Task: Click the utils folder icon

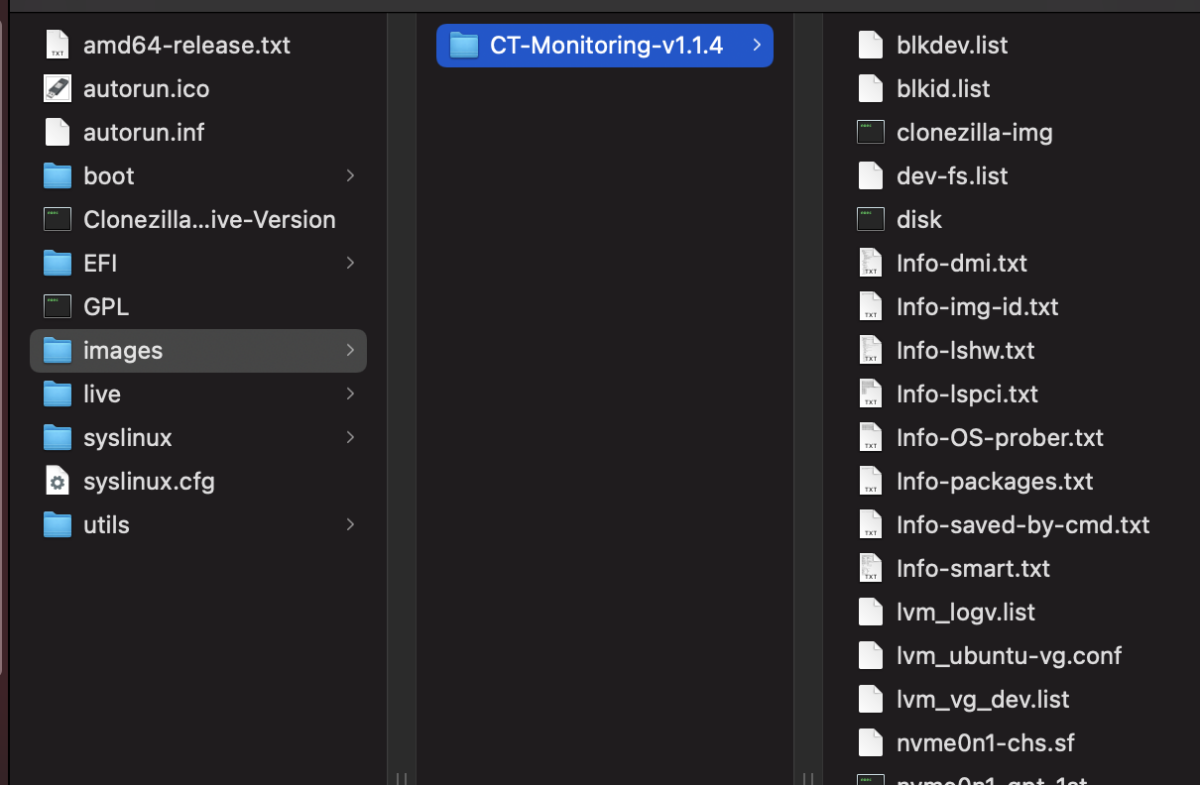Action: tap(58, 525)
